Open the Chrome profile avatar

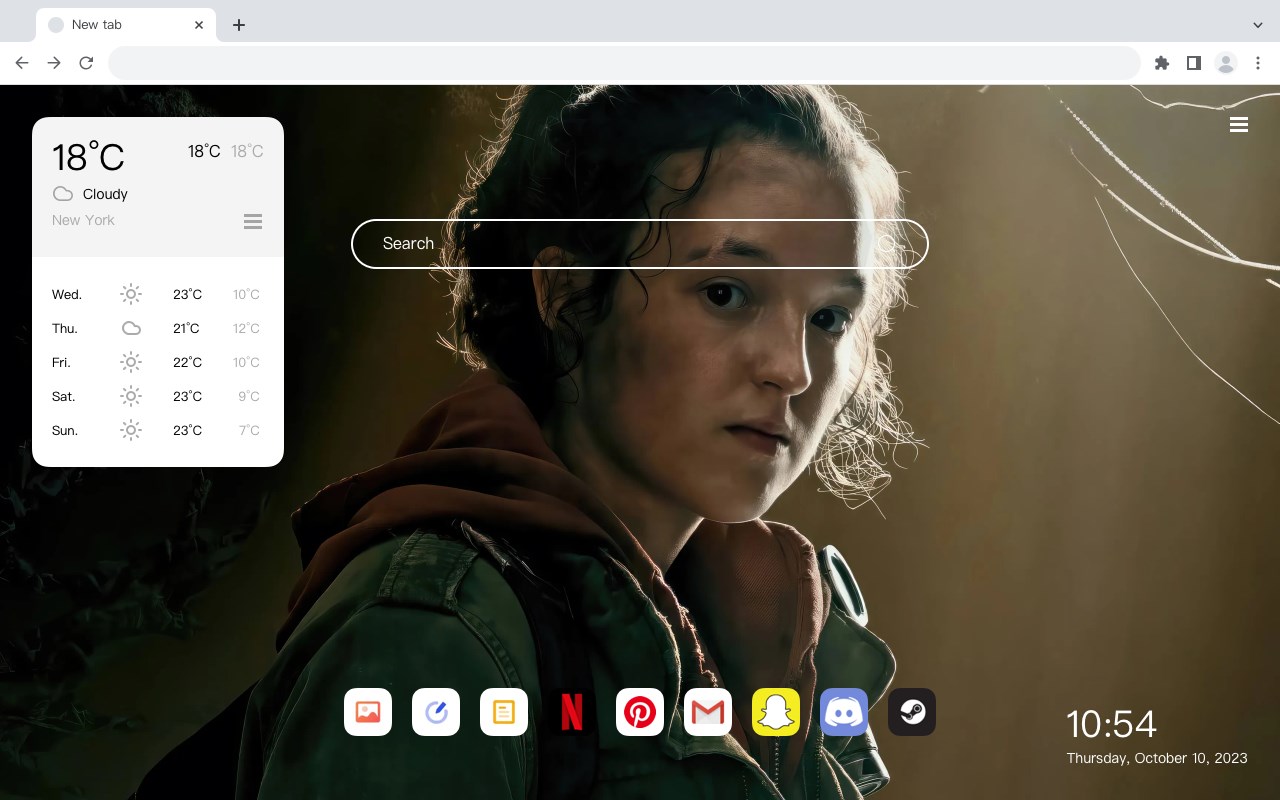pyautogui.click(x=1226, y=63)
